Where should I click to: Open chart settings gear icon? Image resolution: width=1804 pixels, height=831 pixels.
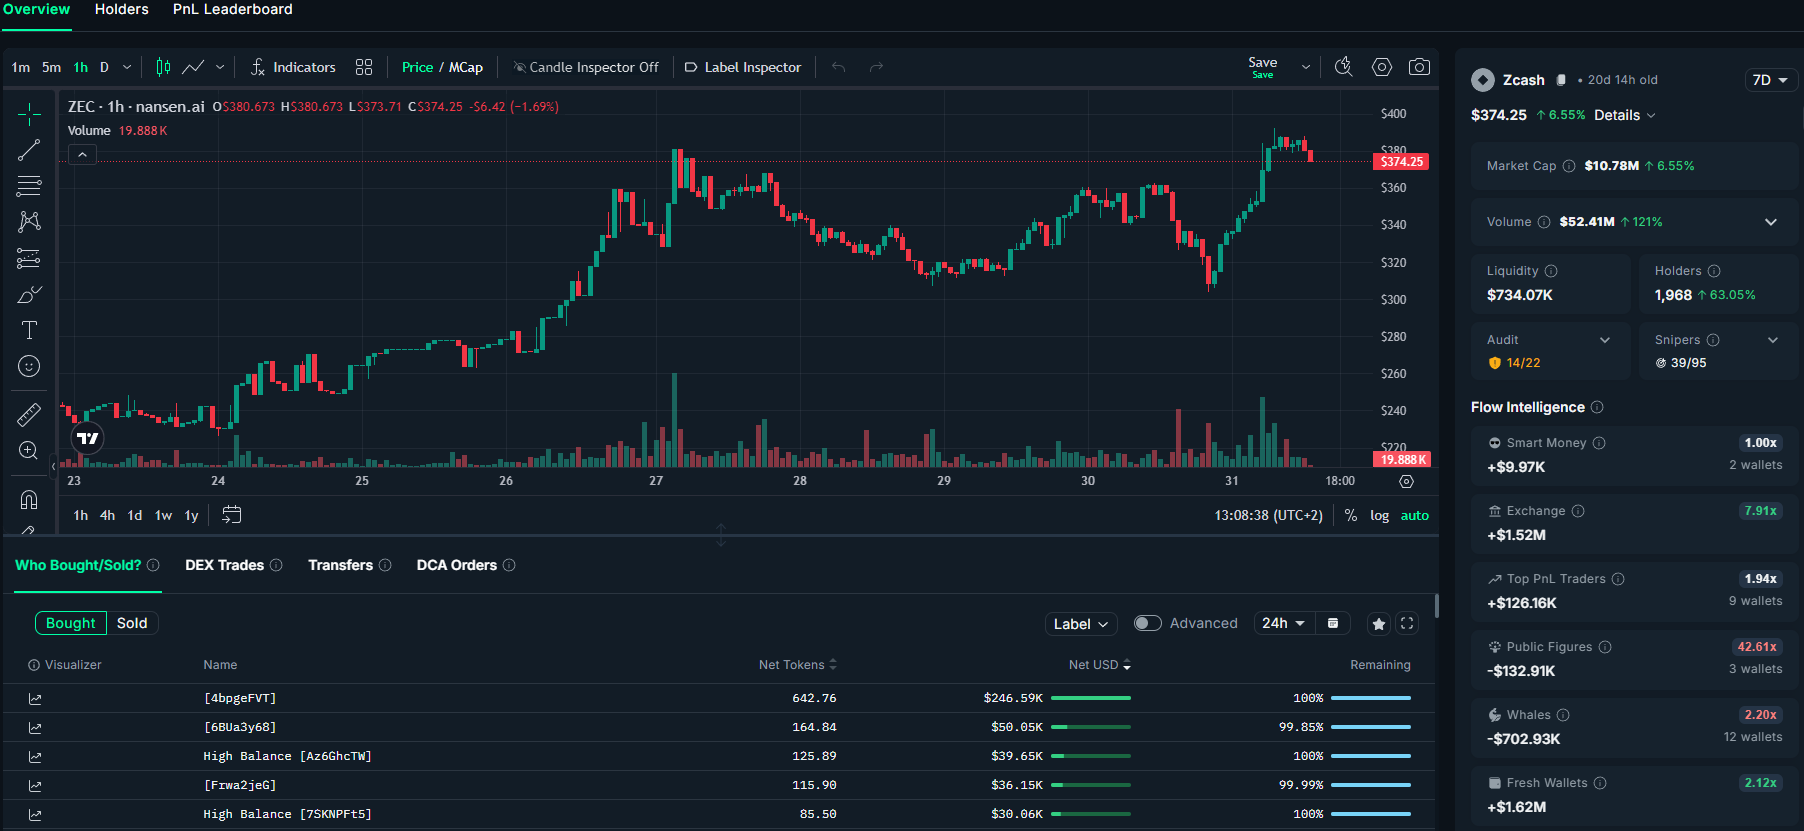click(1381, 67)
